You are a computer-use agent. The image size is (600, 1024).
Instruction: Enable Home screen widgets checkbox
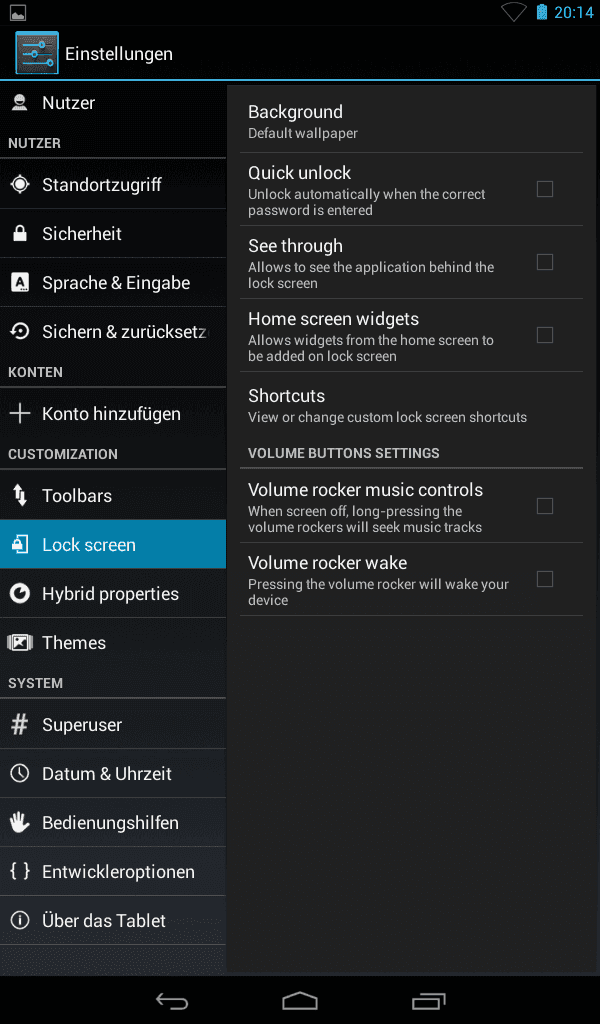(x=545, y=336)
